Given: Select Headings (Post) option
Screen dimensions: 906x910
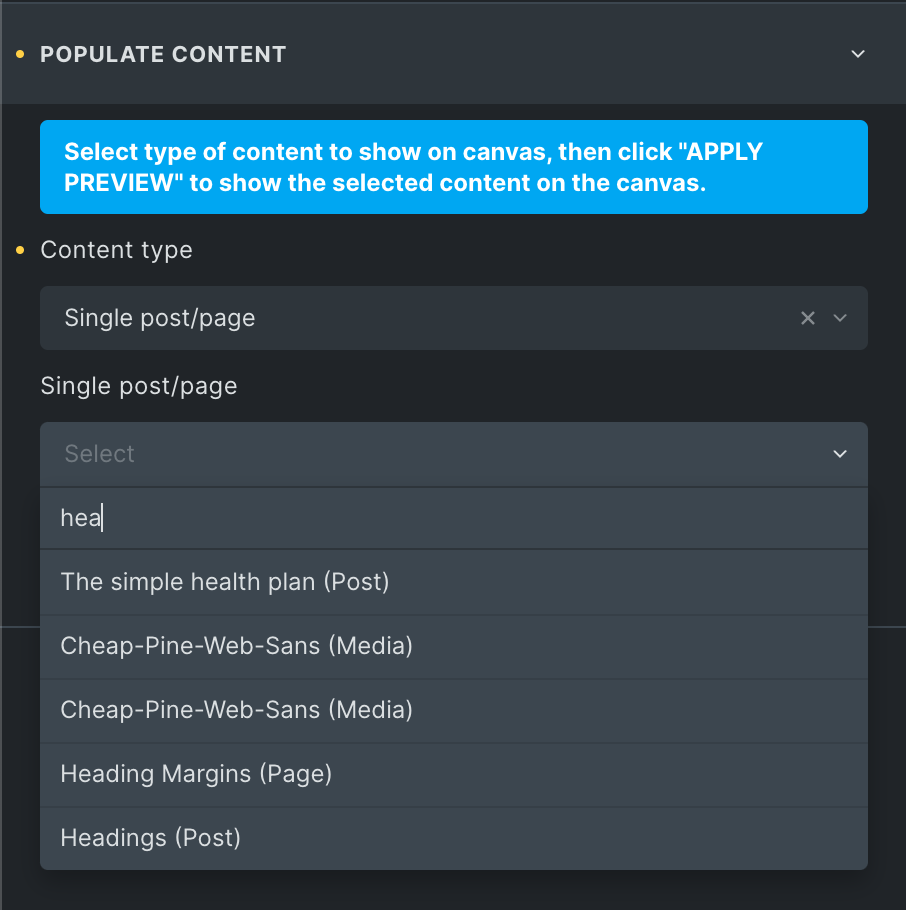Looking at the screenshot, I should pyautogui.click(x=454, y=838).
